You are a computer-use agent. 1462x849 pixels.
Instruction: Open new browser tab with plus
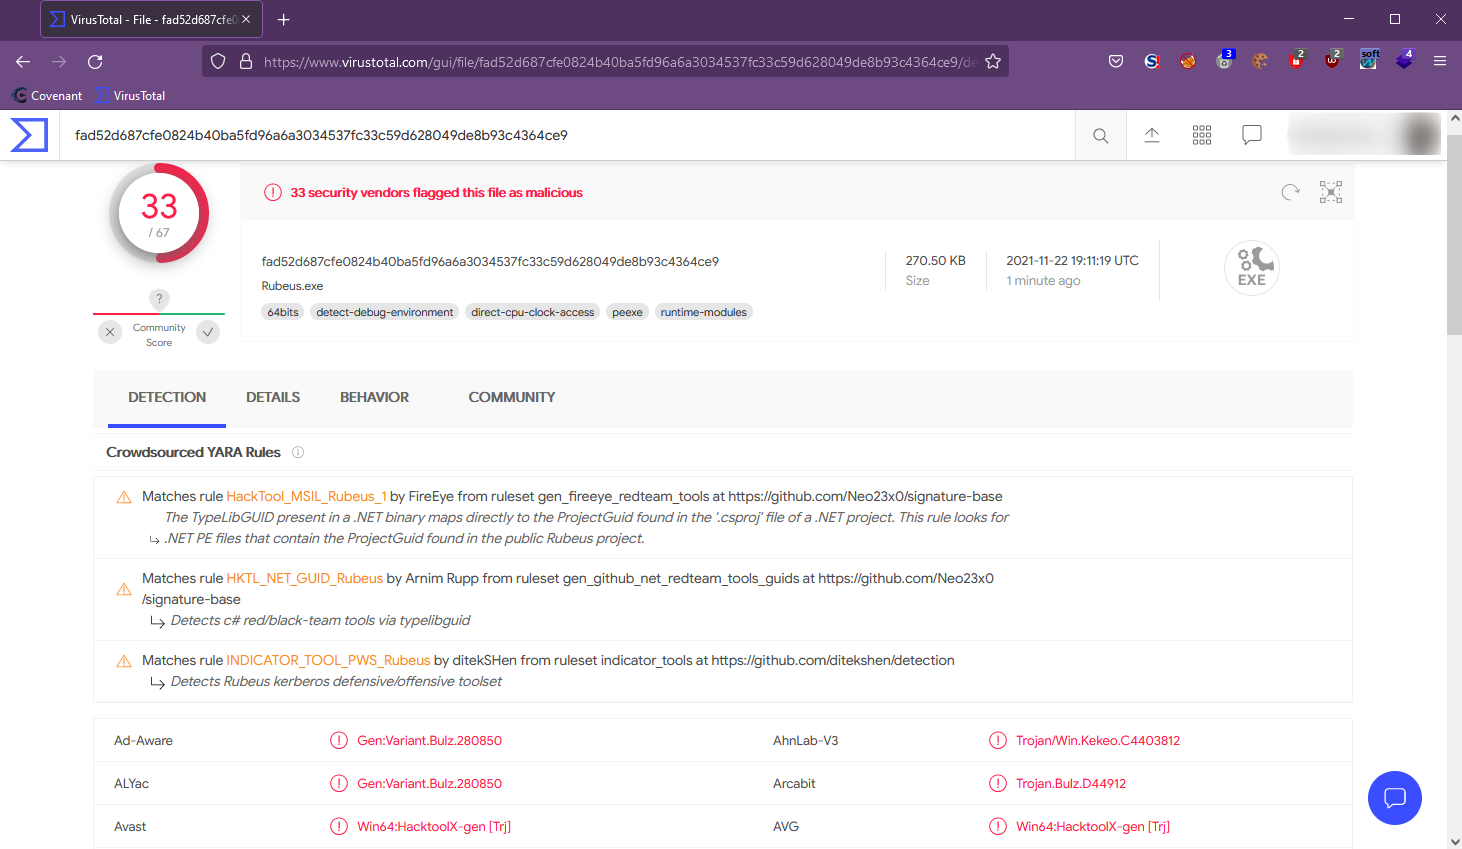click(x=284, y=19)
